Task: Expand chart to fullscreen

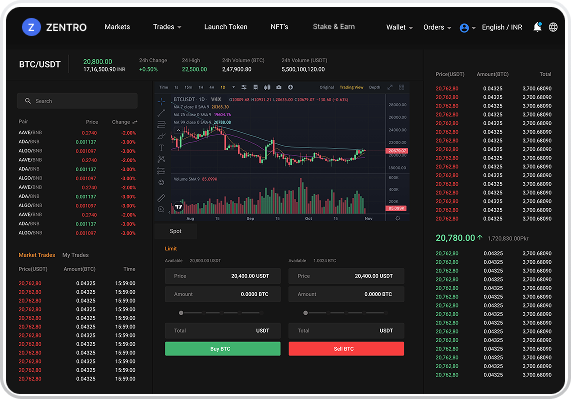Action: point(390,87)
